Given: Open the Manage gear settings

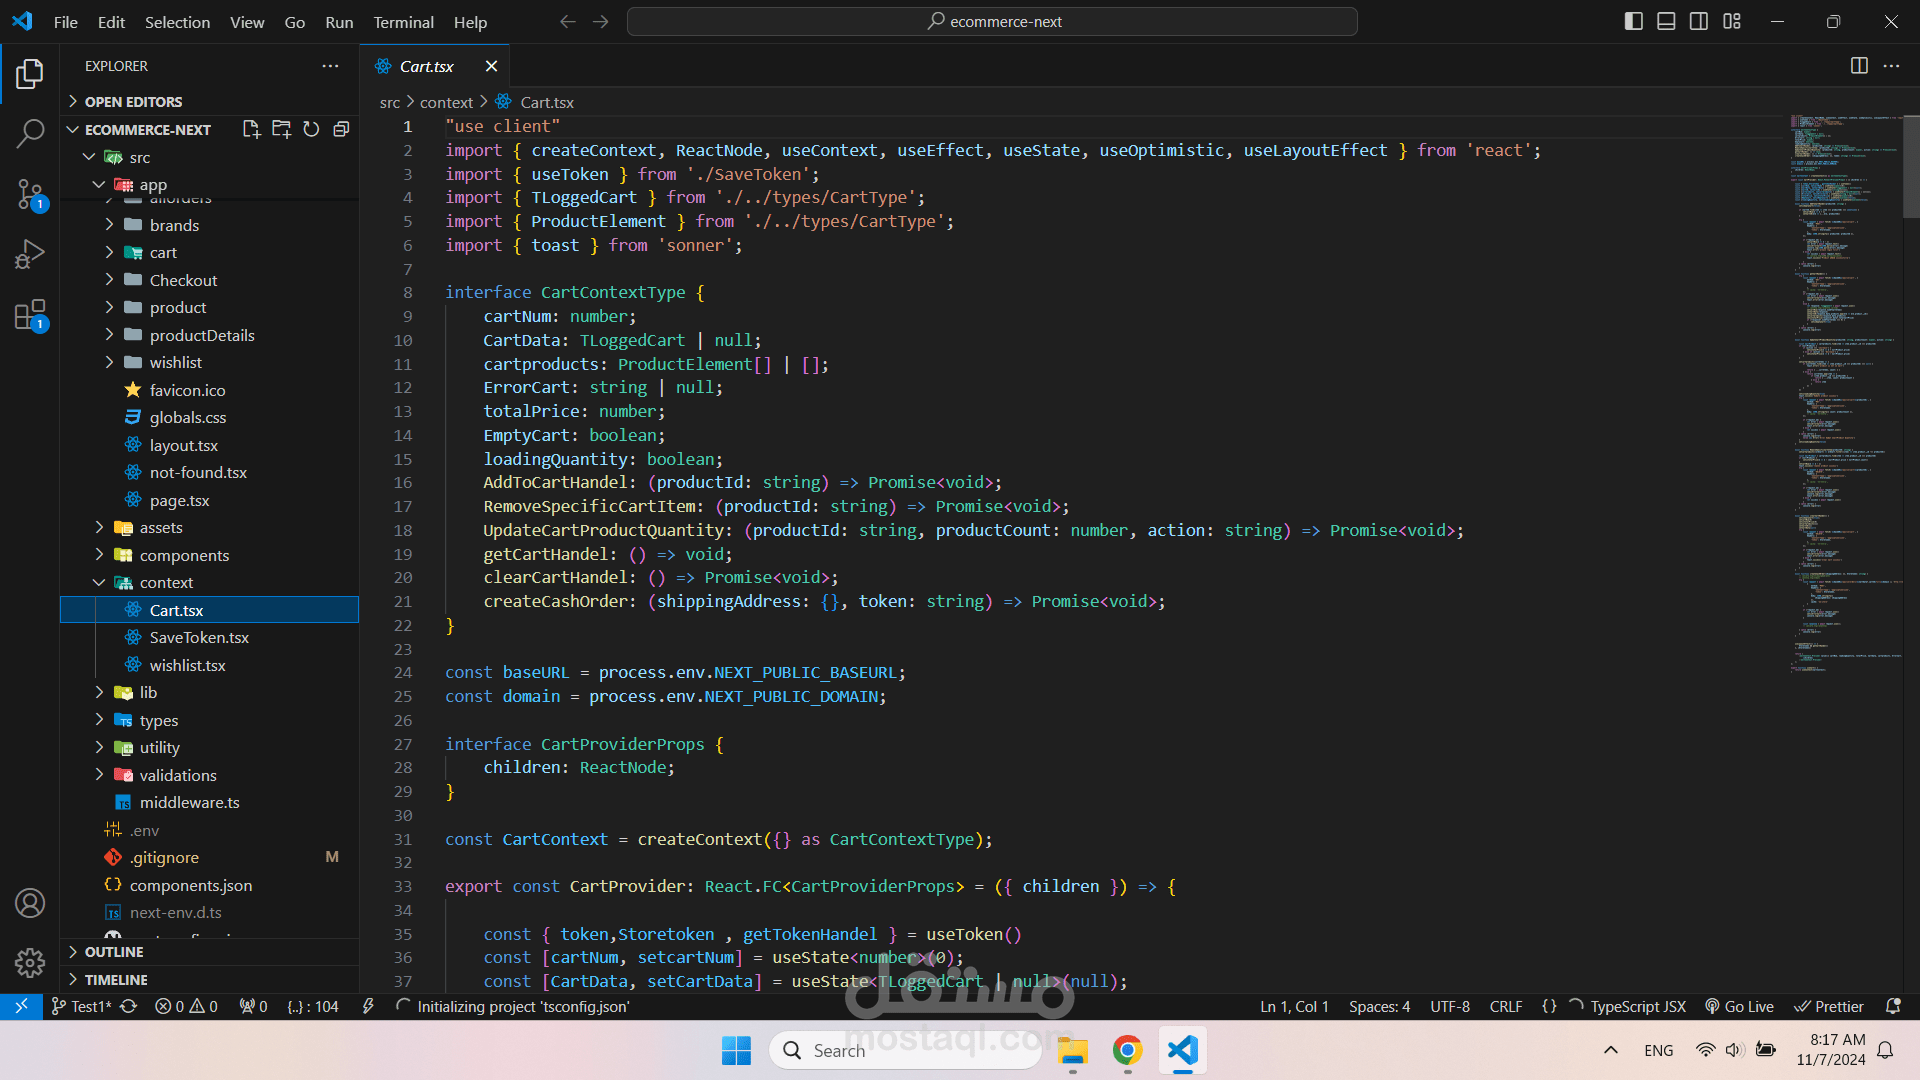Looking at the screenshot, I should pyautogui.click(x=30, y=963).
